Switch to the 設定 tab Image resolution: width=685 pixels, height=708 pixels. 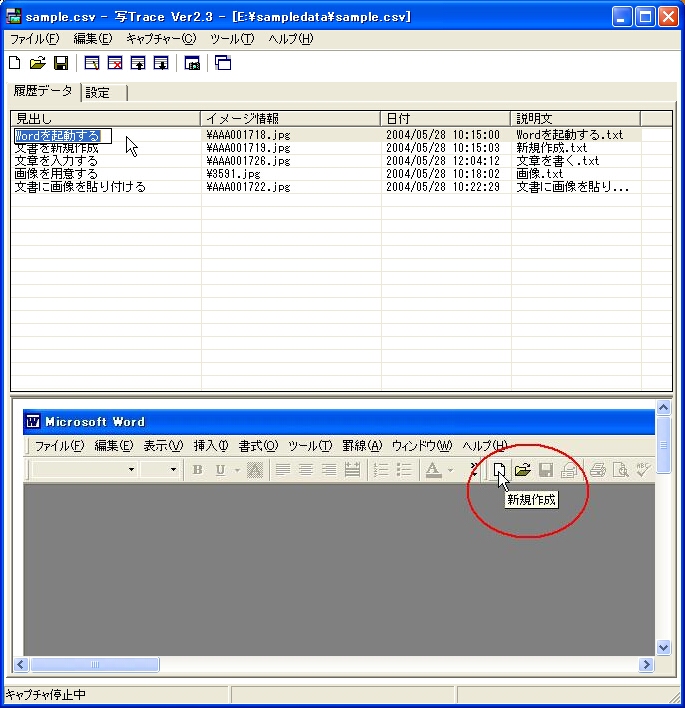(x=104, y=93)
